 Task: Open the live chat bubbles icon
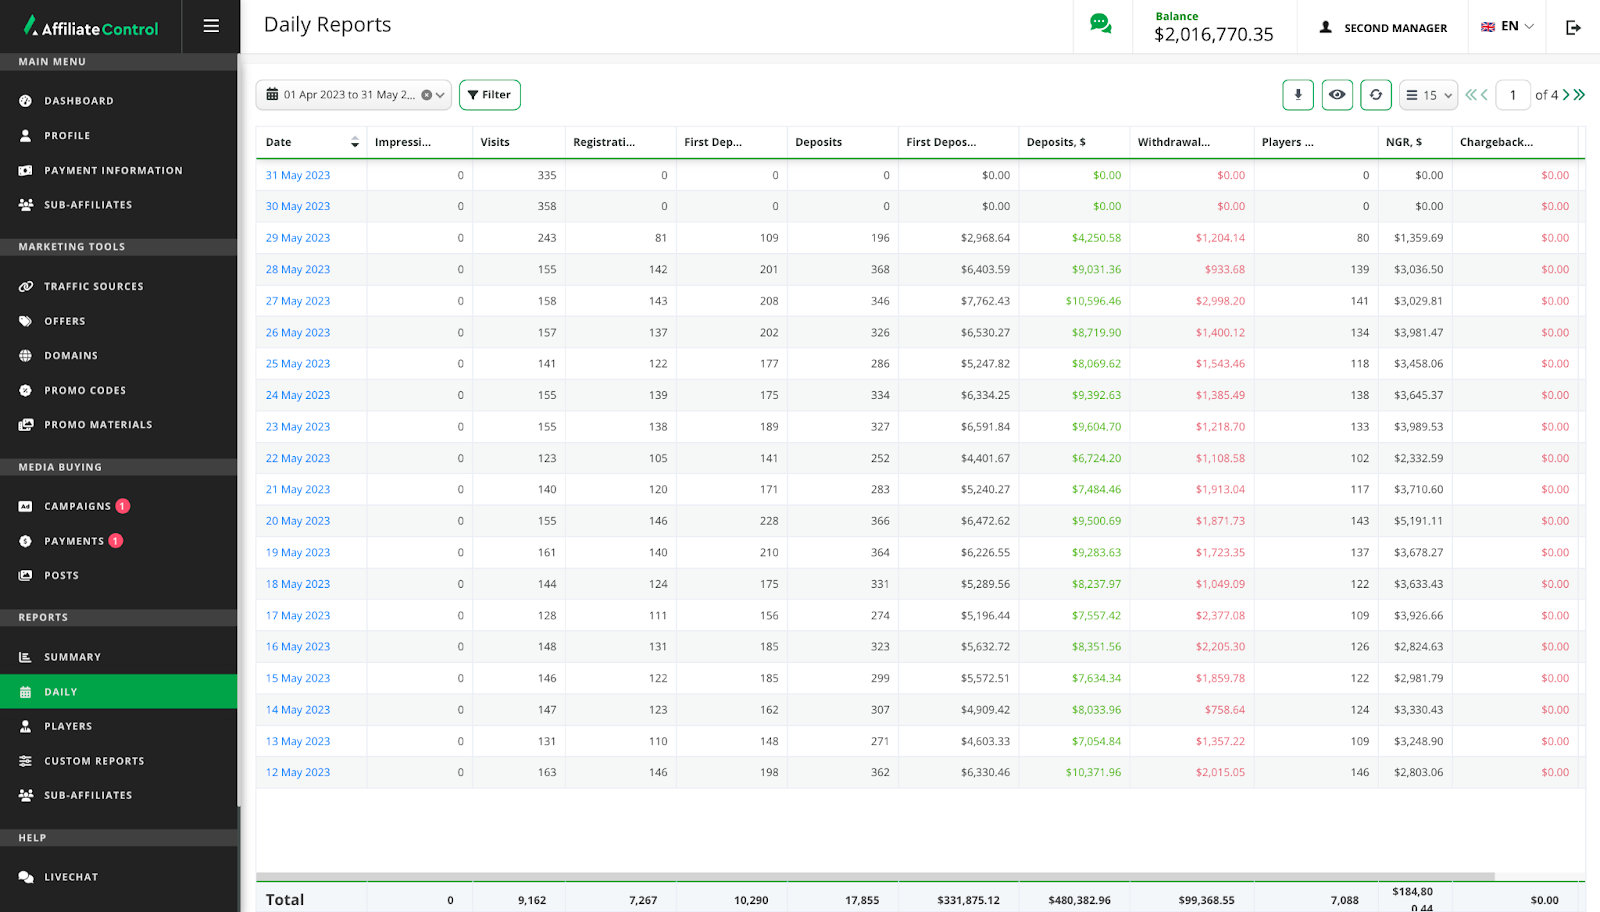(x=1100, y=25)
